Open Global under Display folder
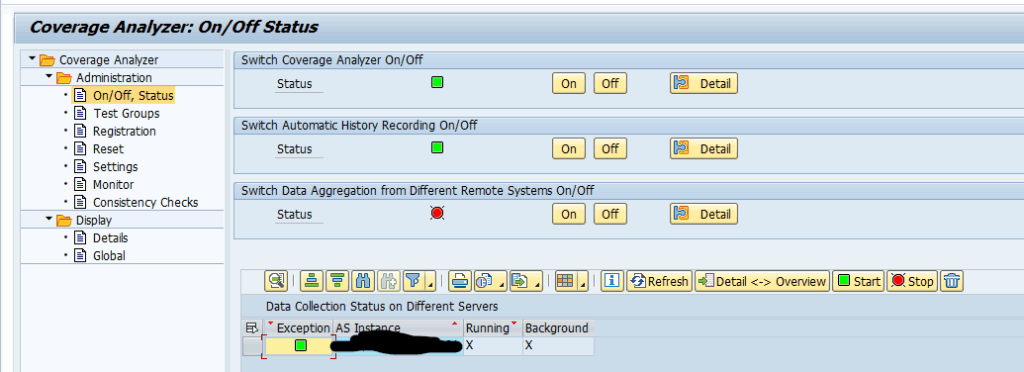Image resolution: width=1024 pixels, height=372 pixels. click(x=109, y=256)
